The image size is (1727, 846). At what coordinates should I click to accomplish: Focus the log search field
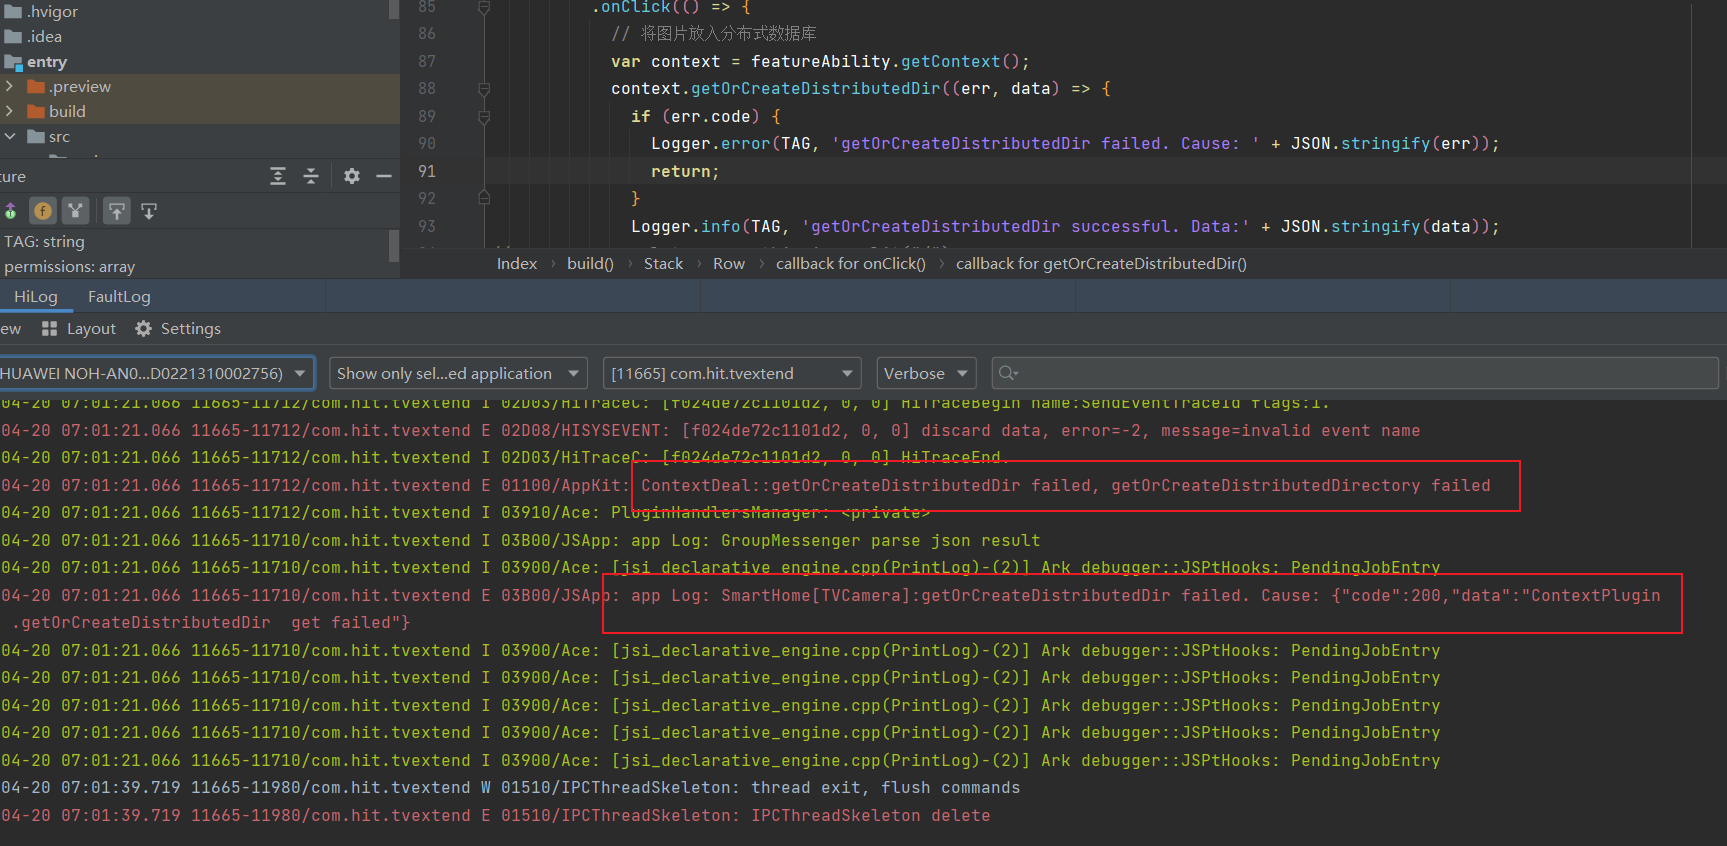(1355, 373)
